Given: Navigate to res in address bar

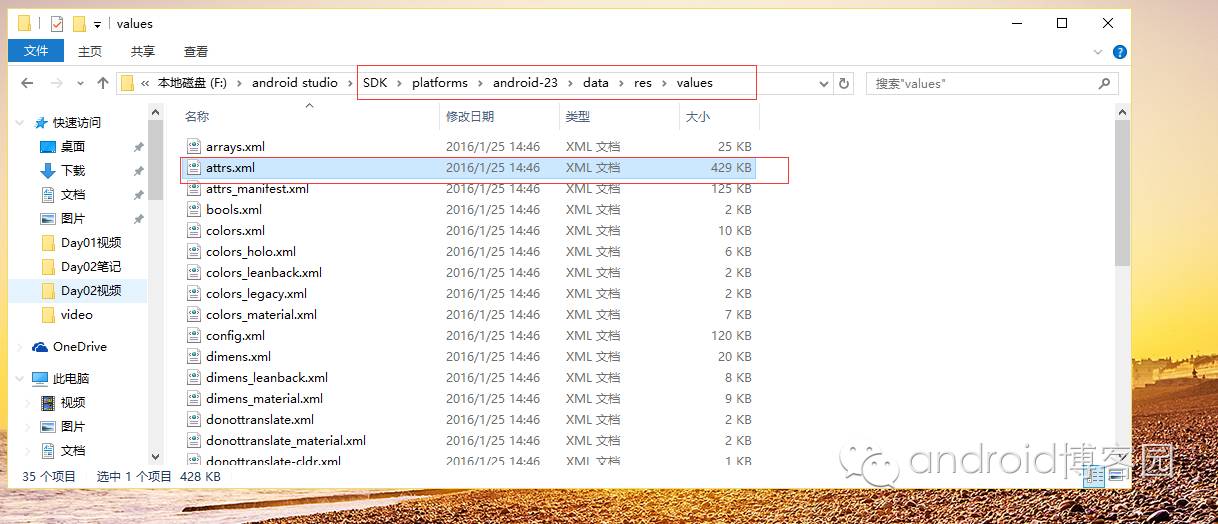Looking at the screenshot, I should (x=643, y=83).
